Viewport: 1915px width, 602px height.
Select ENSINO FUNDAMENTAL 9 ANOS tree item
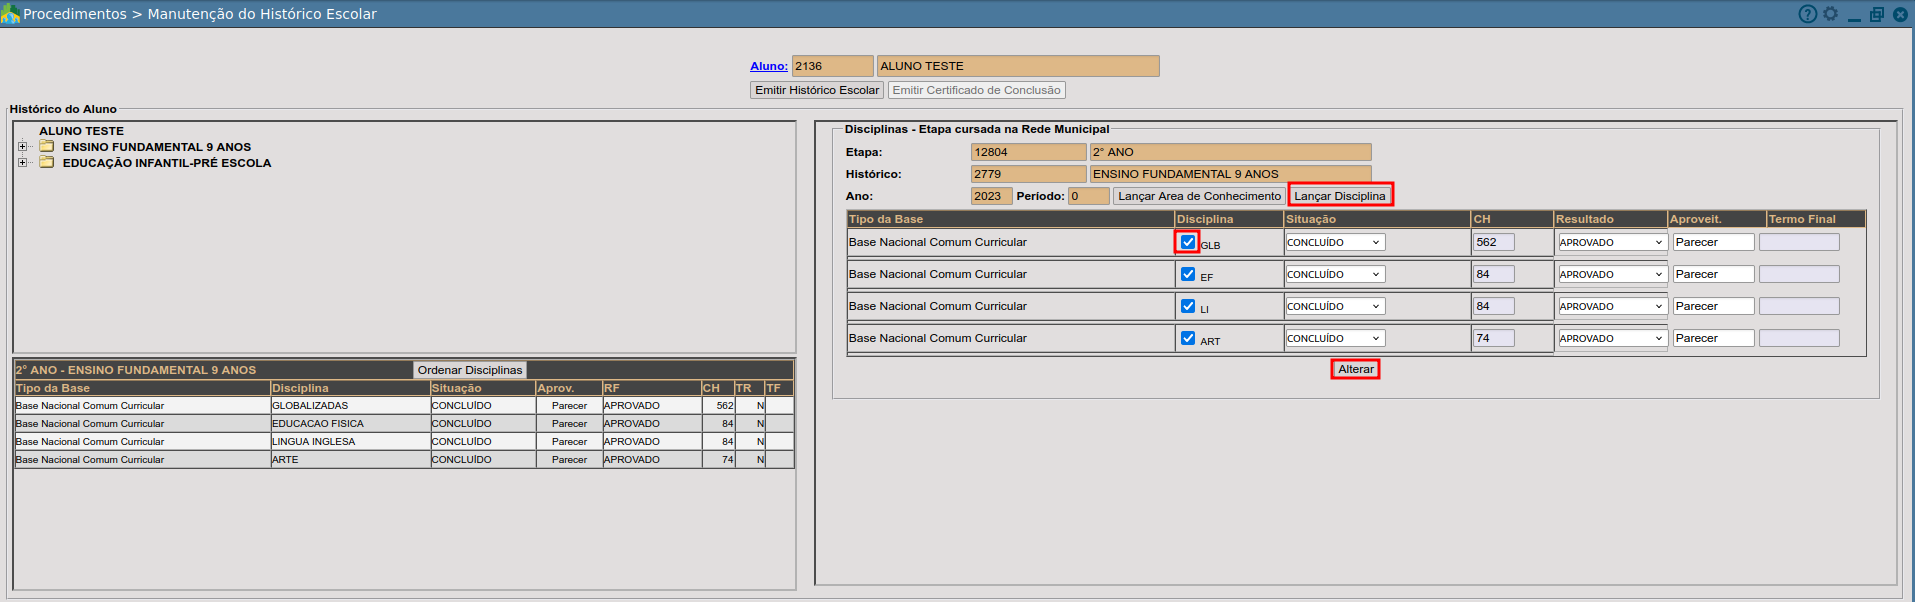[x=157, y=147]
